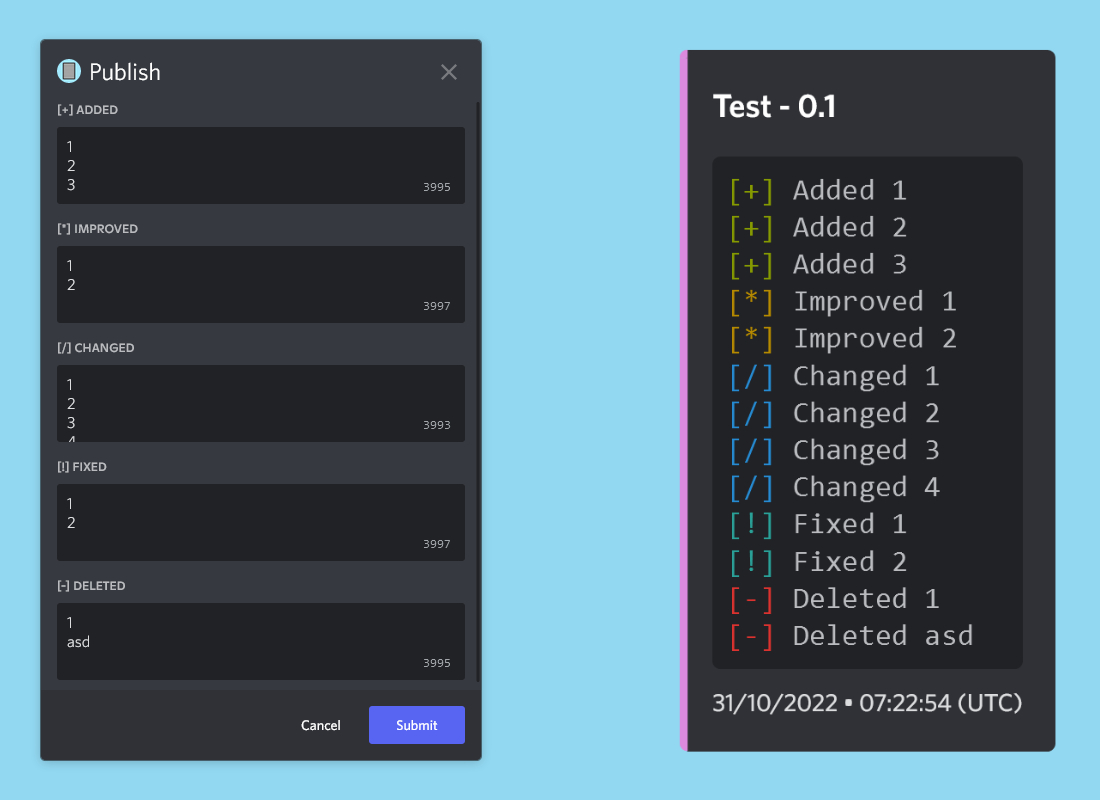Image resolution: width=1100 pixels, height=800 pixels.
Task: Click the "Test - 0.1" embed title
Action: 774,106
